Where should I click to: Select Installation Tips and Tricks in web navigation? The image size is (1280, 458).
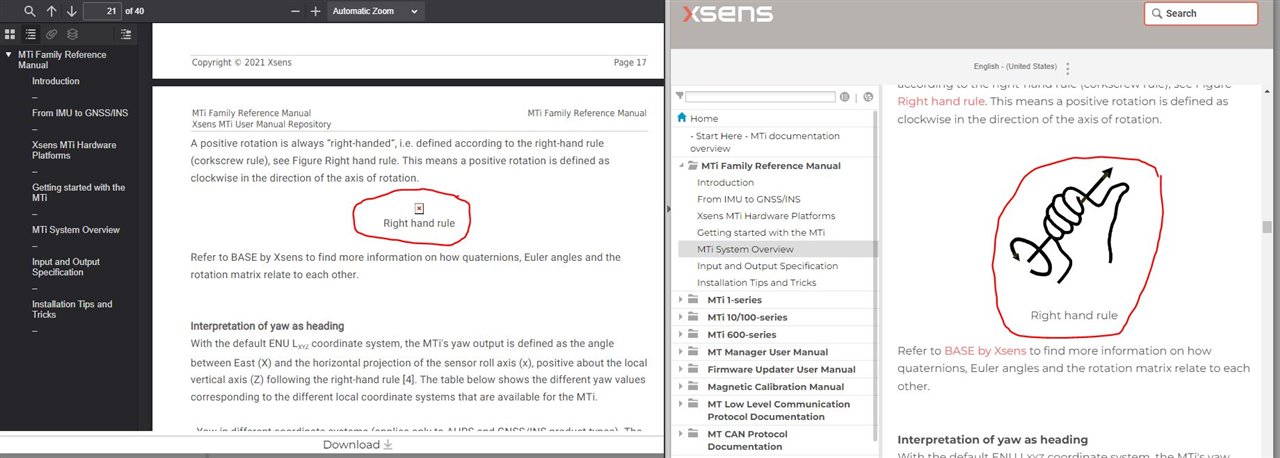(x=757, y=283)
